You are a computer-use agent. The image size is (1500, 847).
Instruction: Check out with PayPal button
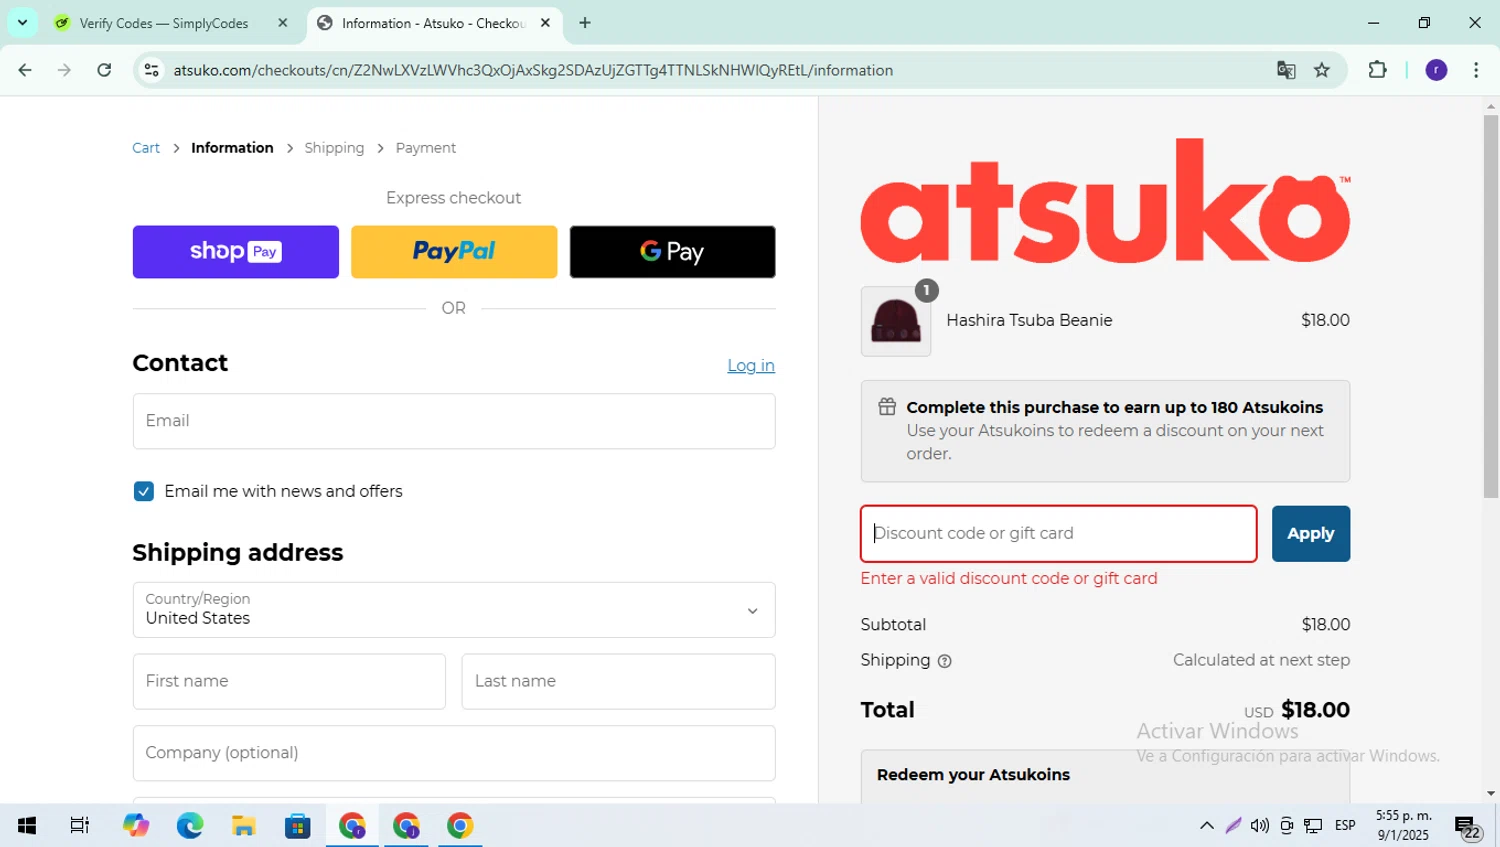pos(454,252)
